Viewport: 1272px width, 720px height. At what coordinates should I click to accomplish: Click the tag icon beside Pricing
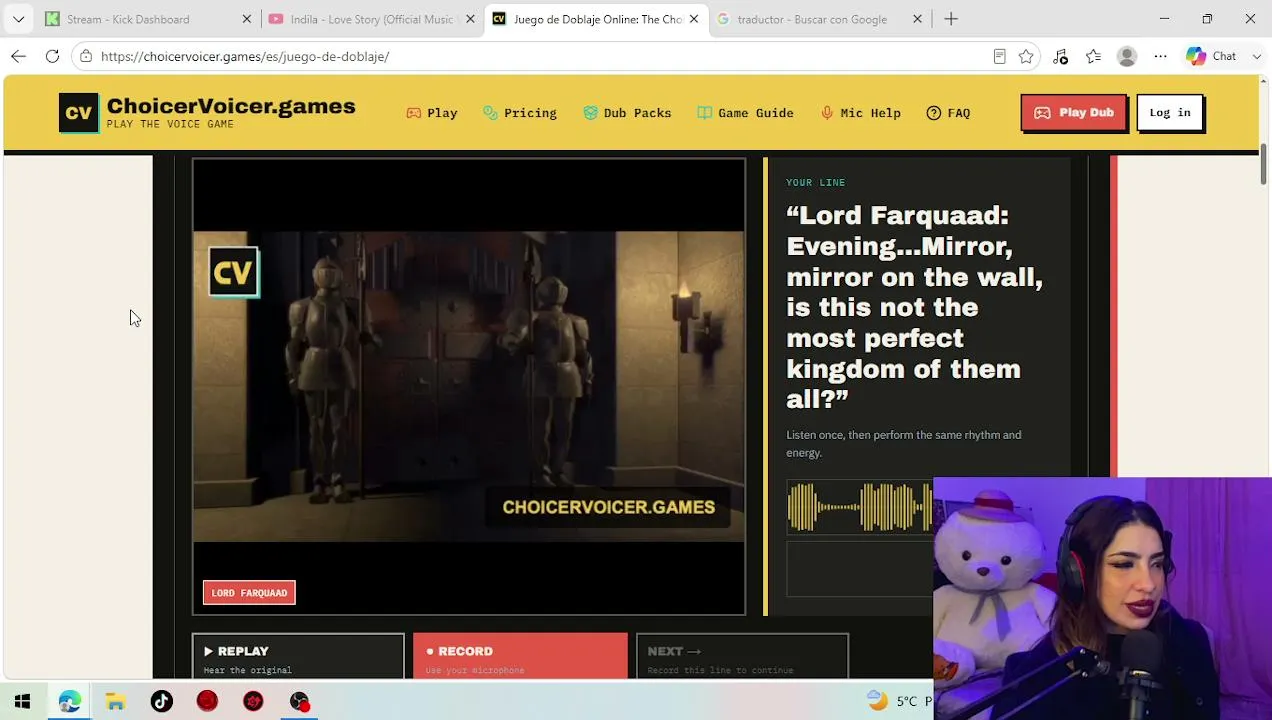coord(490,113)
